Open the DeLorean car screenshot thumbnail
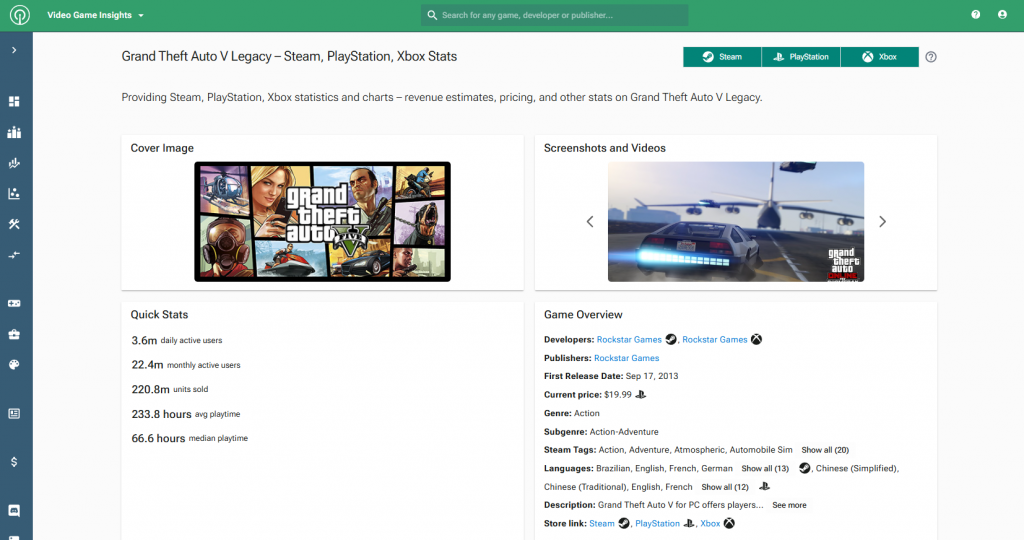This screenshot has width=1024, height=540. [x=736, y=221]
